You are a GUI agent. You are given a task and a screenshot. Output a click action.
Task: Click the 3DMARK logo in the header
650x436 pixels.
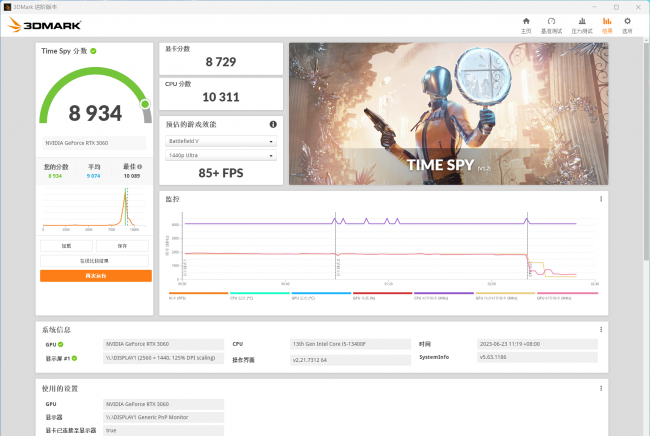(44, 25)
